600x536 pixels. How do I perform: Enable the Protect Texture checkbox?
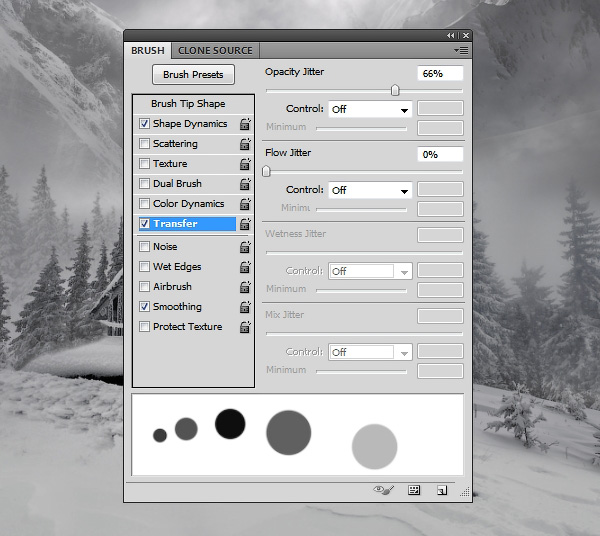pyautogui.click(x=144, y=326)
